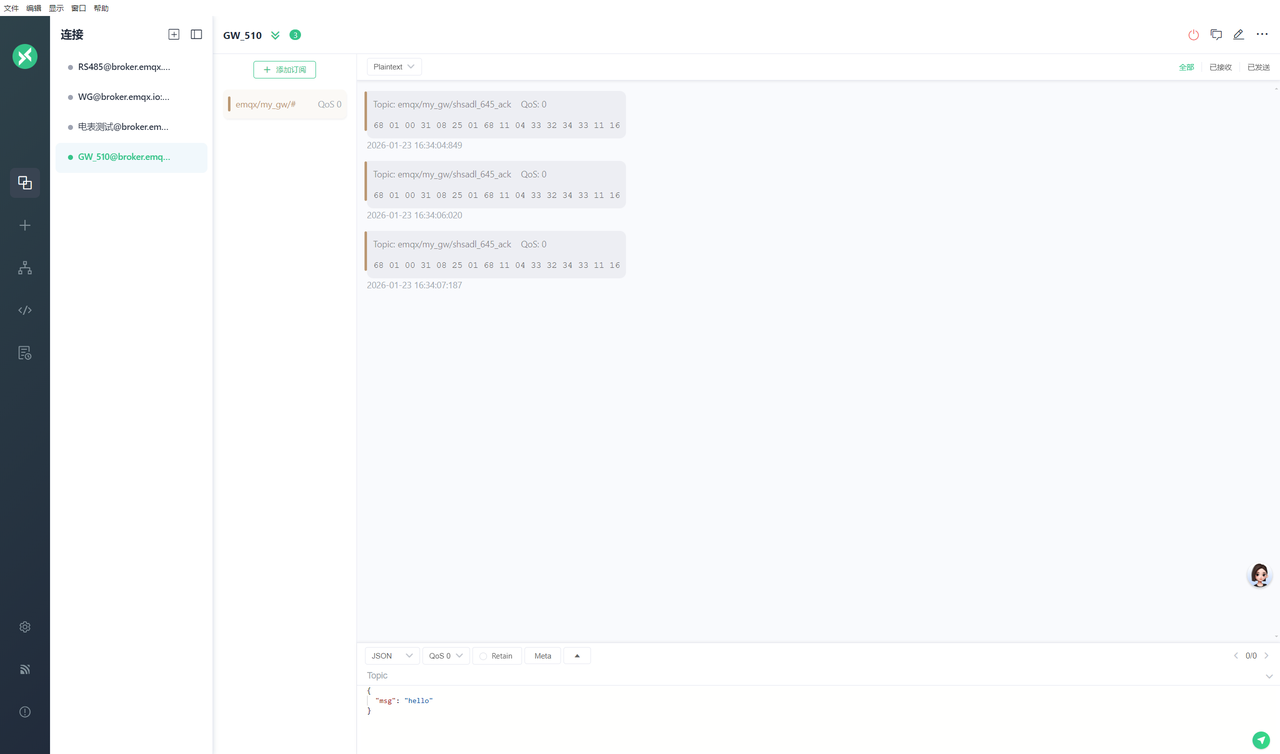The image size is (1280, 754).
Task: Toggle the connections list layout icon
Action: (196, 34)
